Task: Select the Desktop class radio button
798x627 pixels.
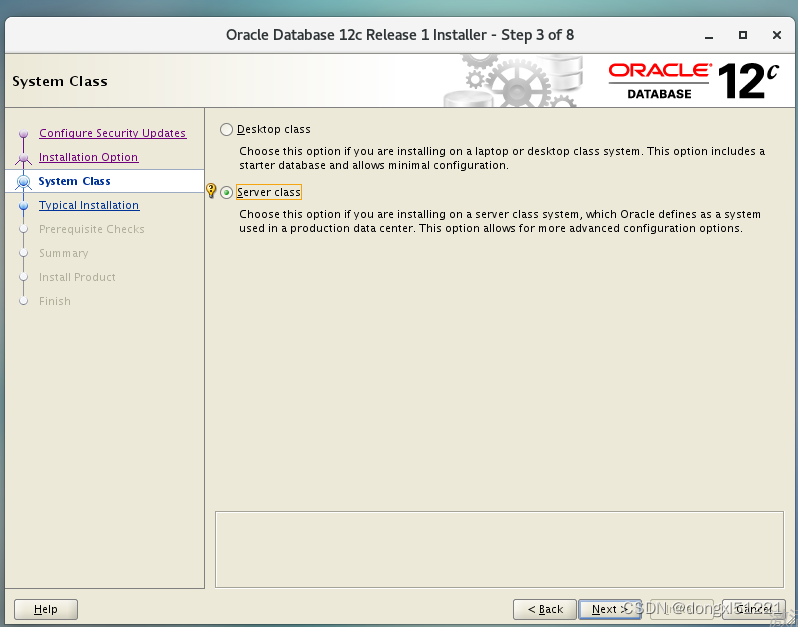Action: click(x=226, y=129)
